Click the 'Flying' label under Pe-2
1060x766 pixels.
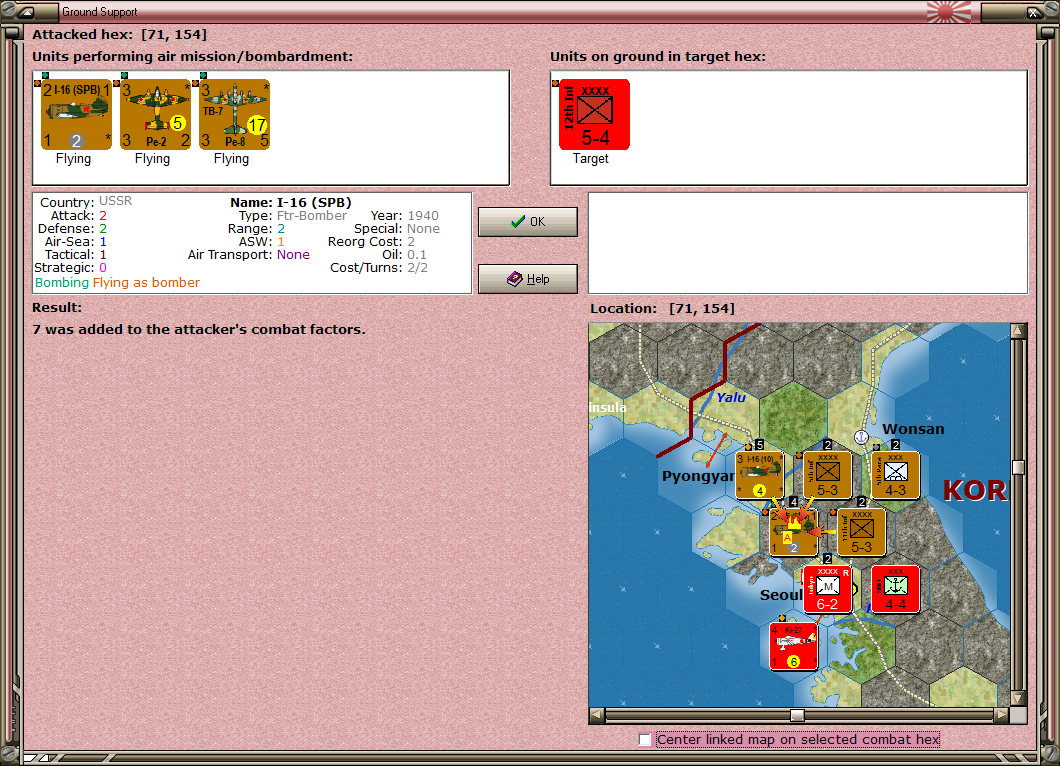pyautogui.click(x=152, y=158)
